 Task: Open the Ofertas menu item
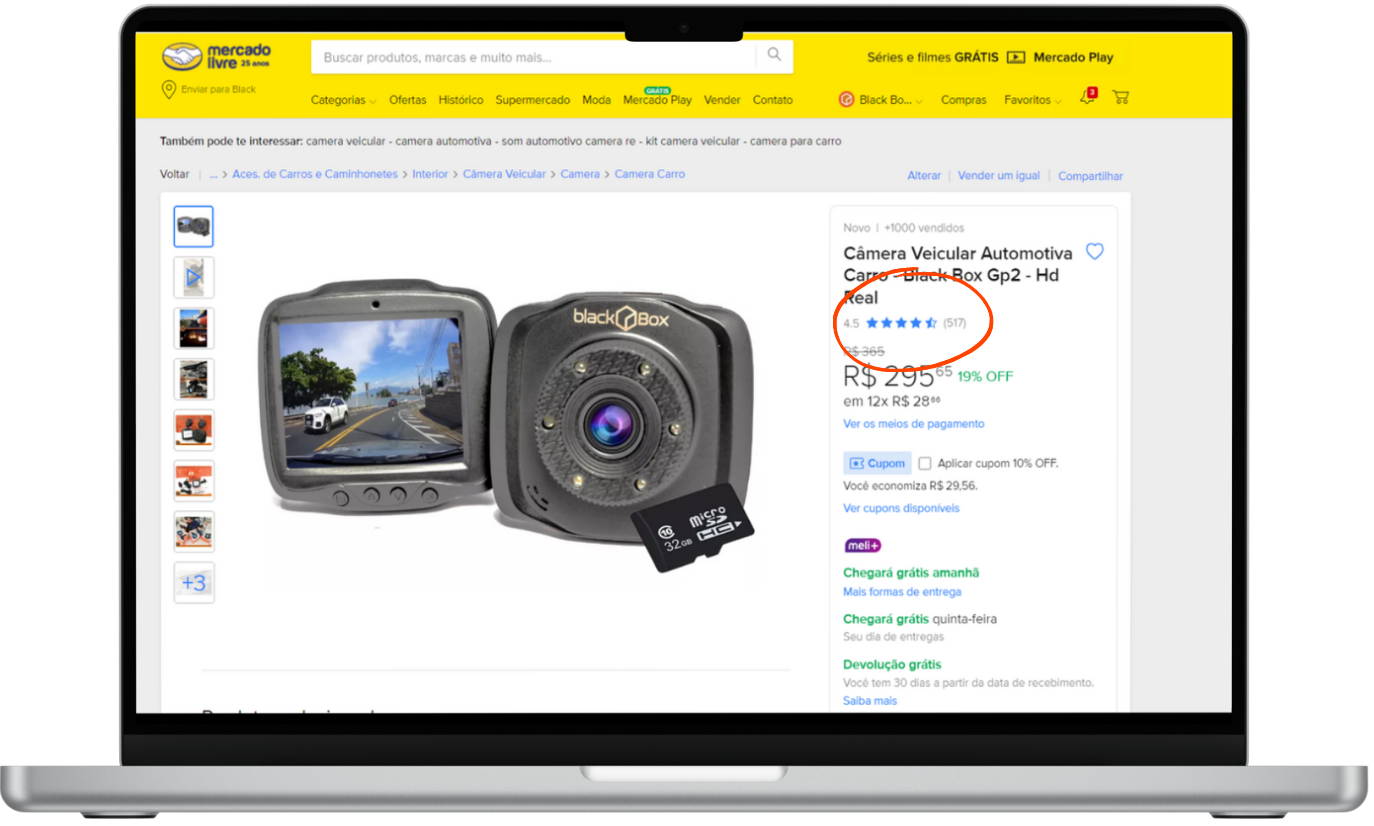pyautogui.click(x=408, y=100)
